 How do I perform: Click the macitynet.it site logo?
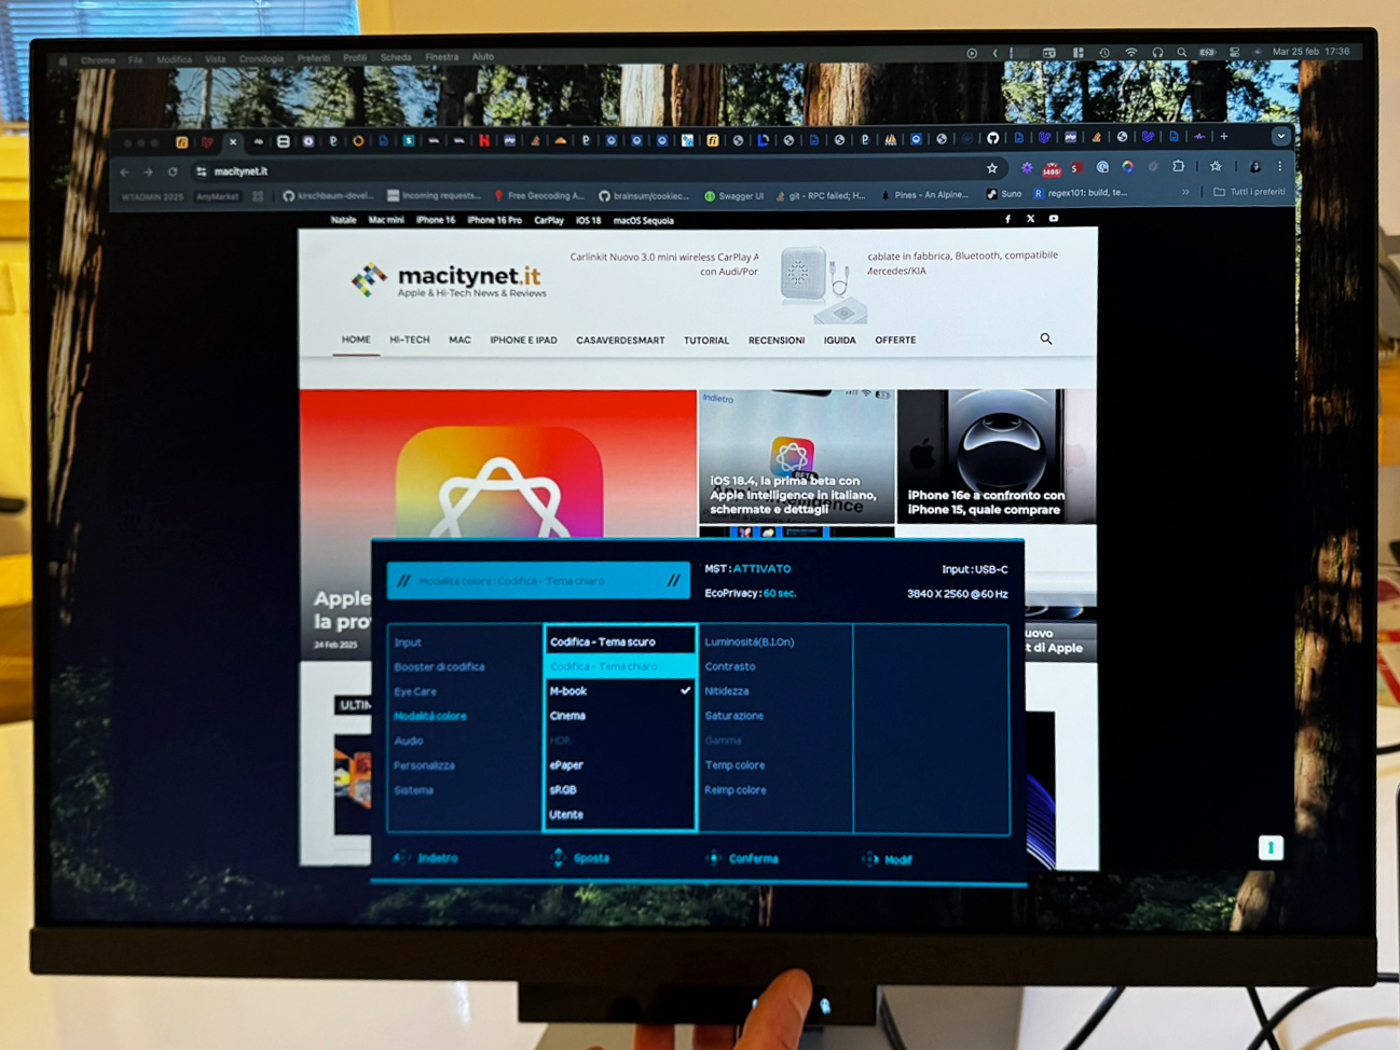click(447, 280)
